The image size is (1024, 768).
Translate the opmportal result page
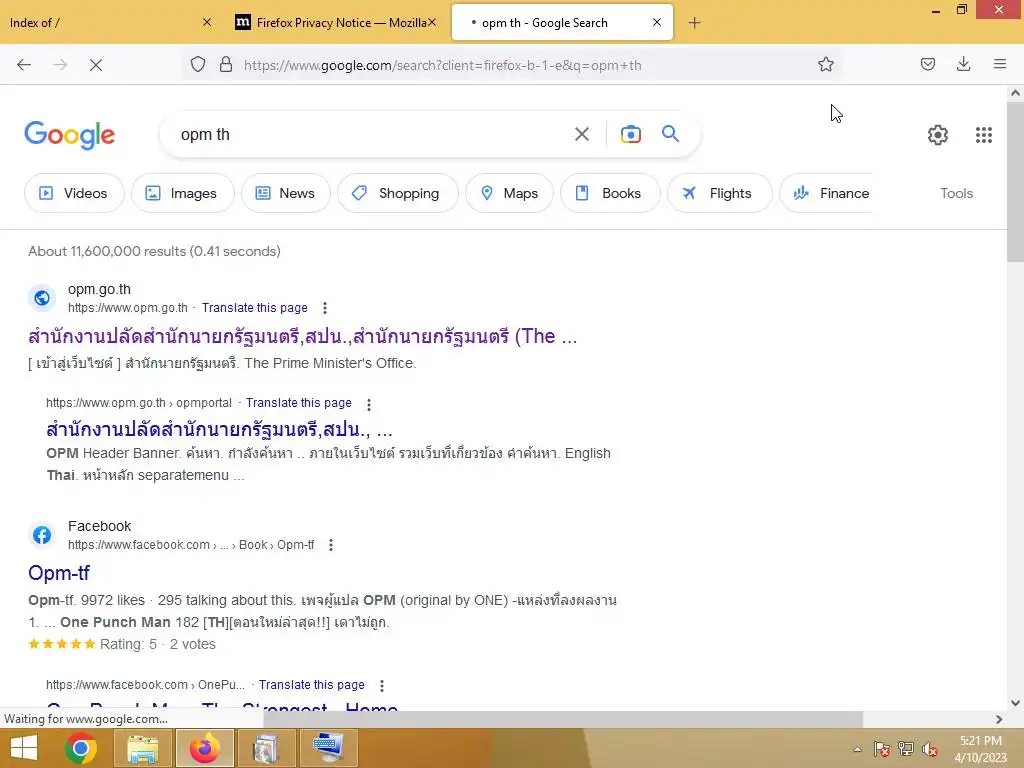click(298, 403)
